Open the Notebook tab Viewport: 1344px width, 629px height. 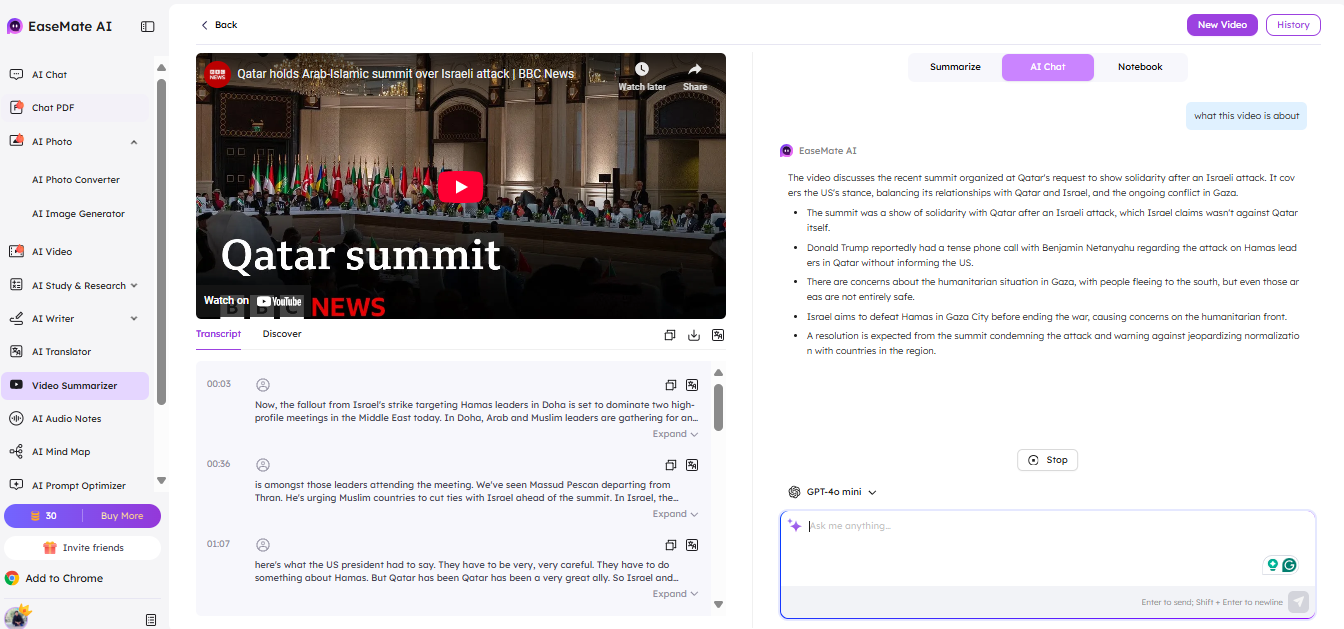pos(1140,67)
